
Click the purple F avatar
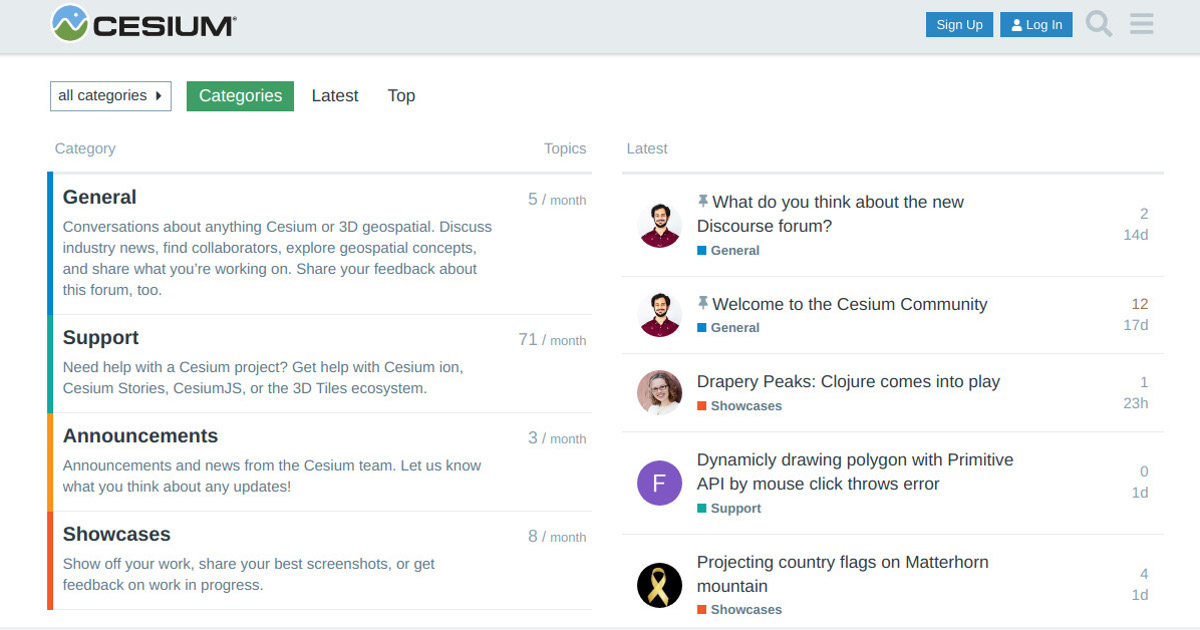659,483
